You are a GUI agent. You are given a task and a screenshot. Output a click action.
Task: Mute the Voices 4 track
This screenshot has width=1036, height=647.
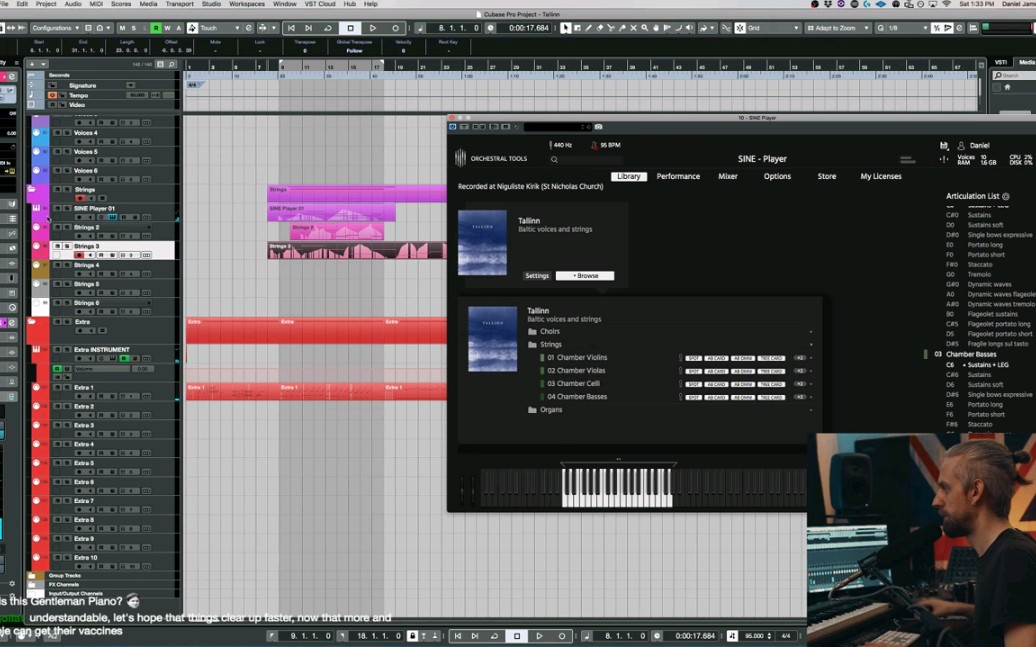click(x=57, y=132)
